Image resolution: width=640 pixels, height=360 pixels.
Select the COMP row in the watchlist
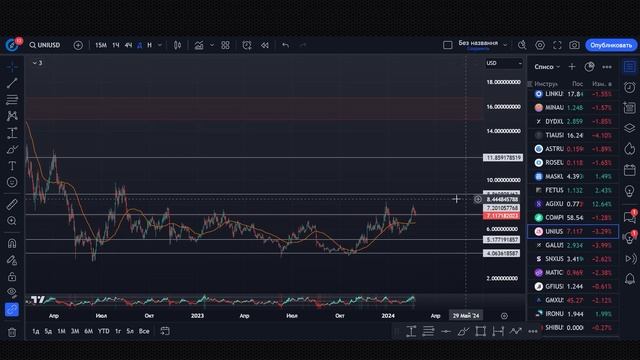tap(573, 218)
